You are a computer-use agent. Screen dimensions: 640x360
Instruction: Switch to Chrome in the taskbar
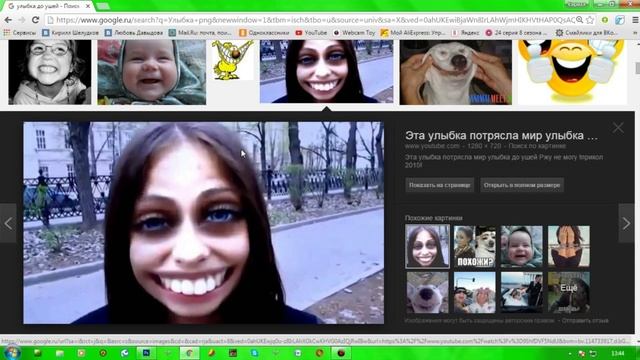pos(190,353)
